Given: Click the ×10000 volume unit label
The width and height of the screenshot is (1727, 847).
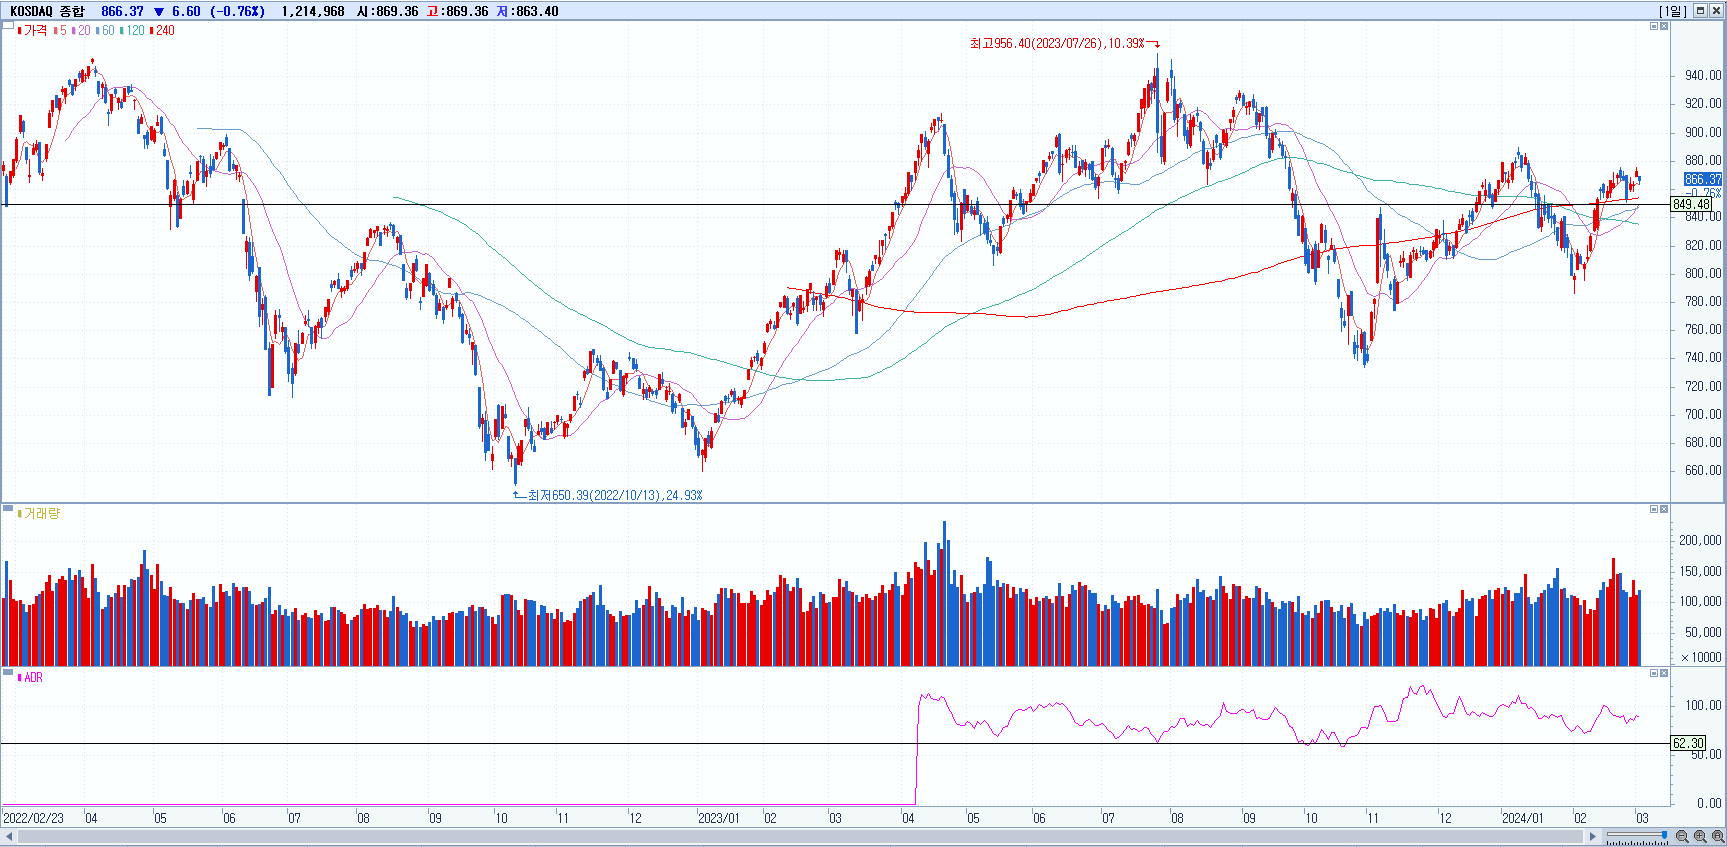Looking at the screenshot, I should [x=1701, y=657].
